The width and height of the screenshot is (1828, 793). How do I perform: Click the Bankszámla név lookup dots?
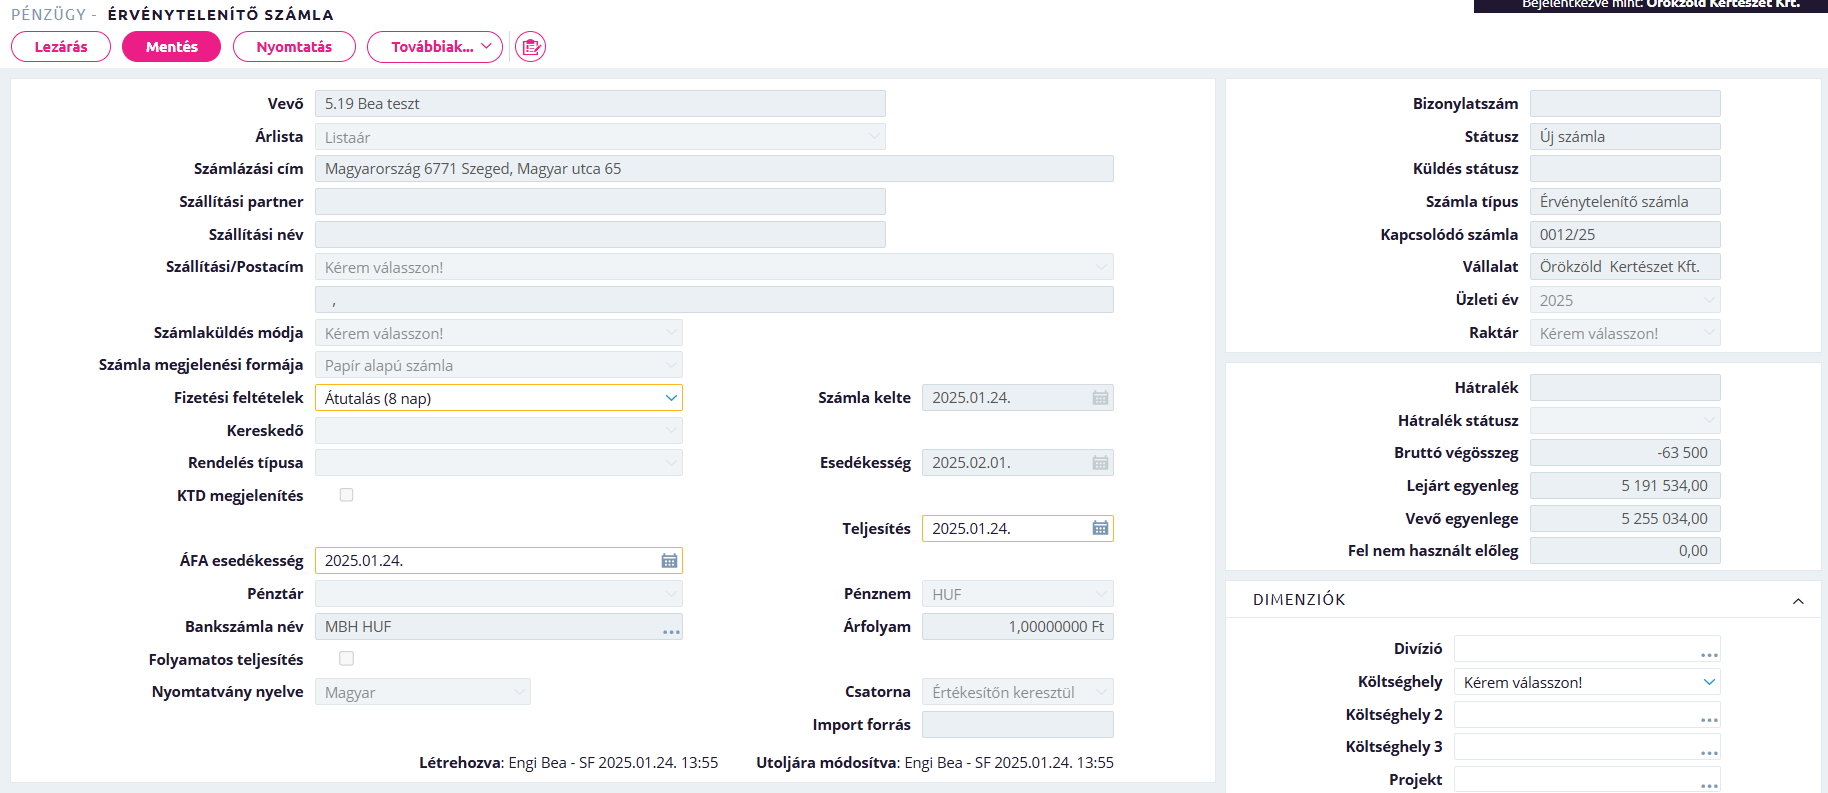point(671,629)
